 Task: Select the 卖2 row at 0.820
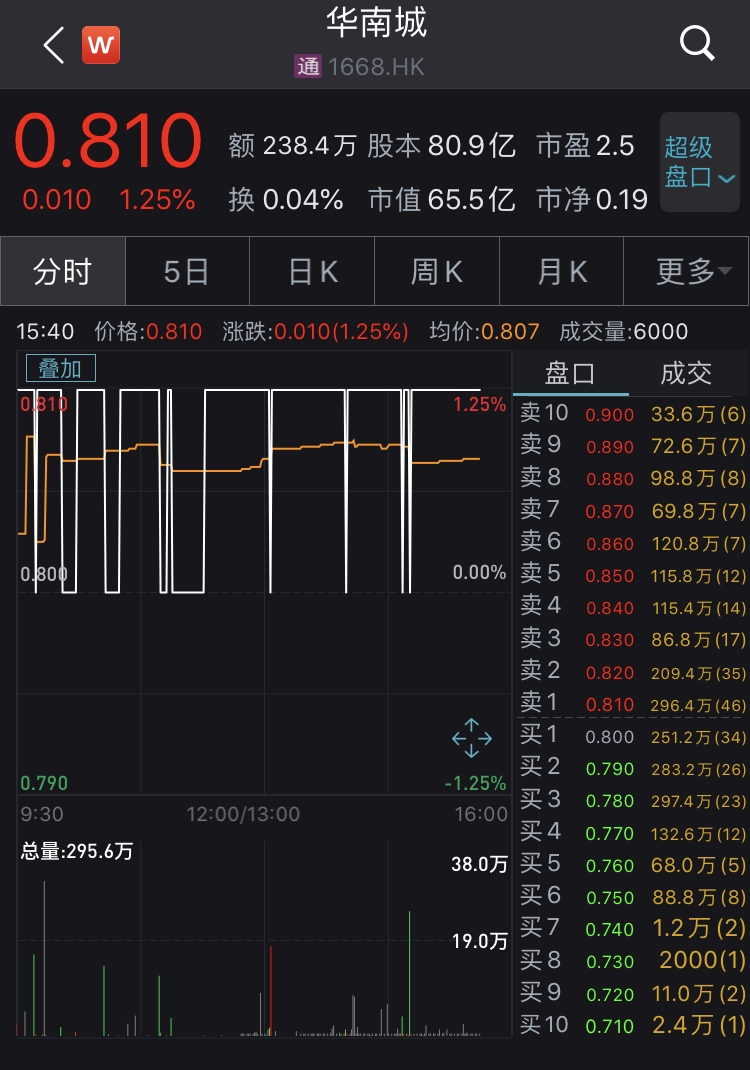[632, 671]
